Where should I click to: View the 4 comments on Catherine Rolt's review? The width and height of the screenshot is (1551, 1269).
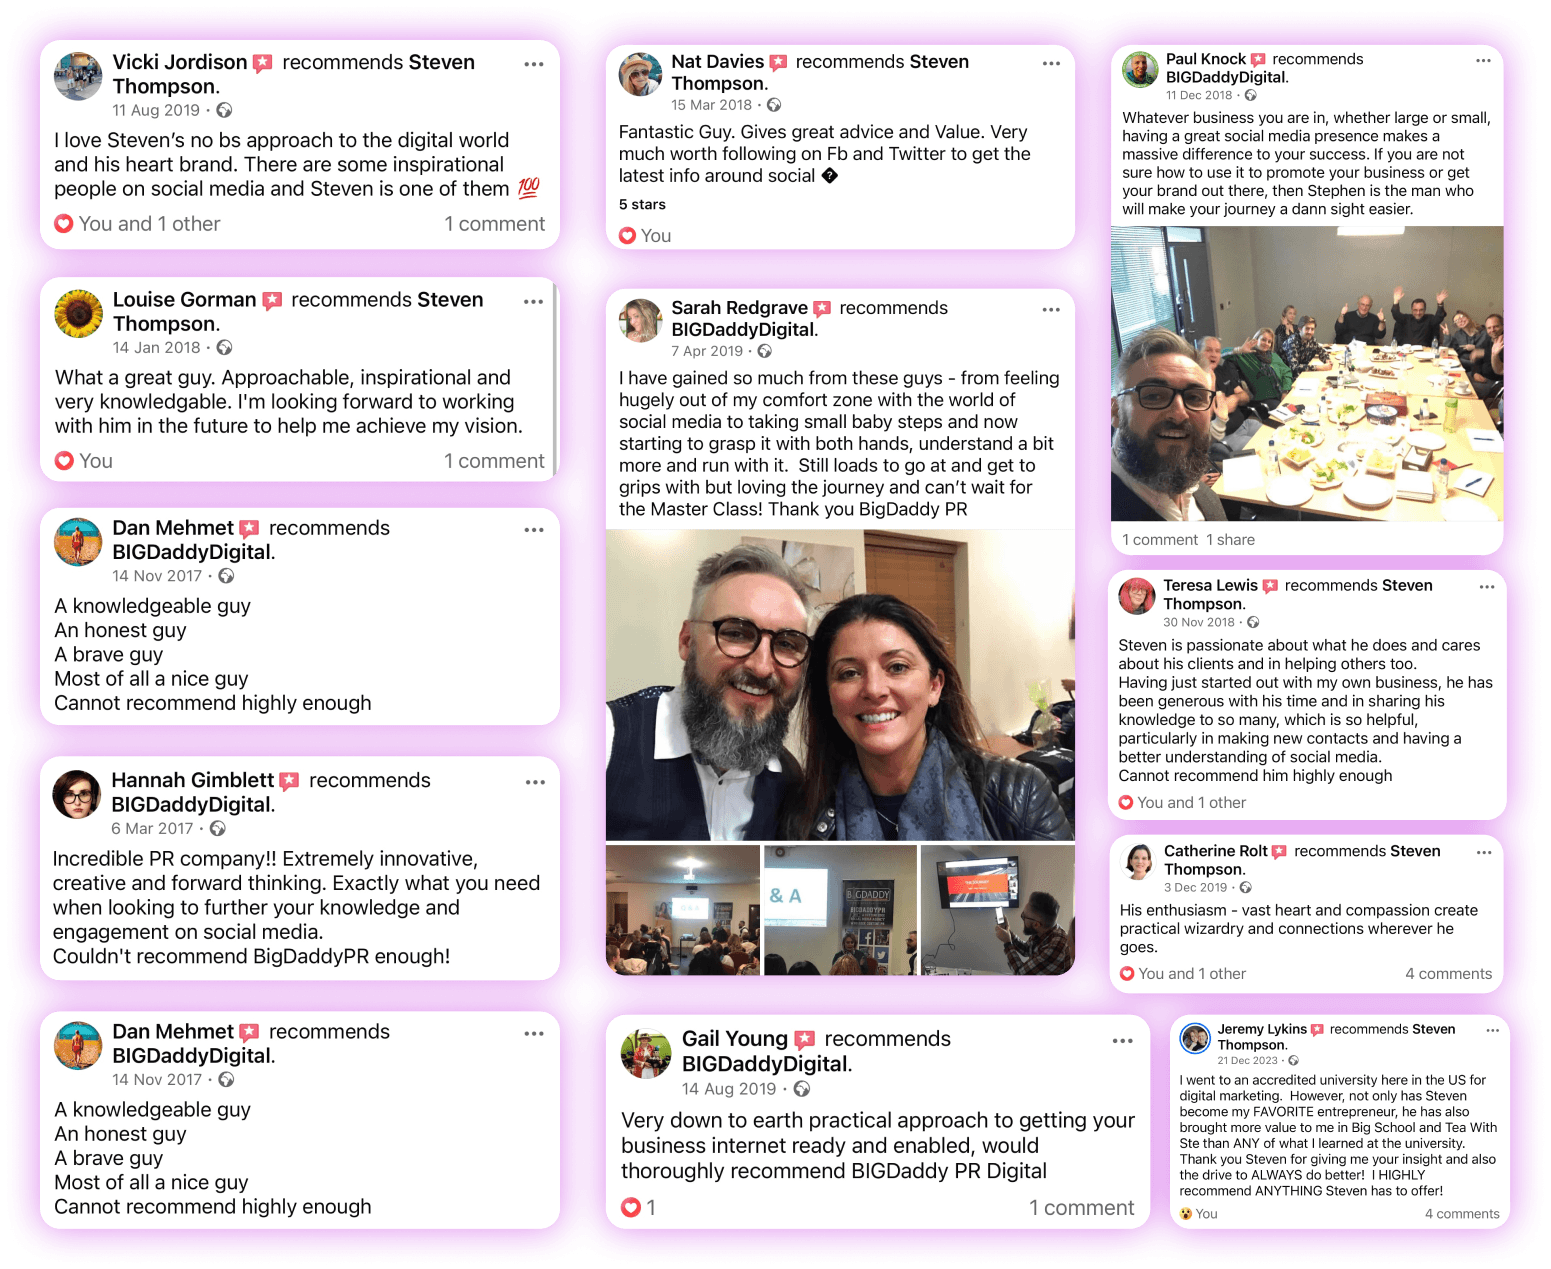click(x=1448, y=974)
